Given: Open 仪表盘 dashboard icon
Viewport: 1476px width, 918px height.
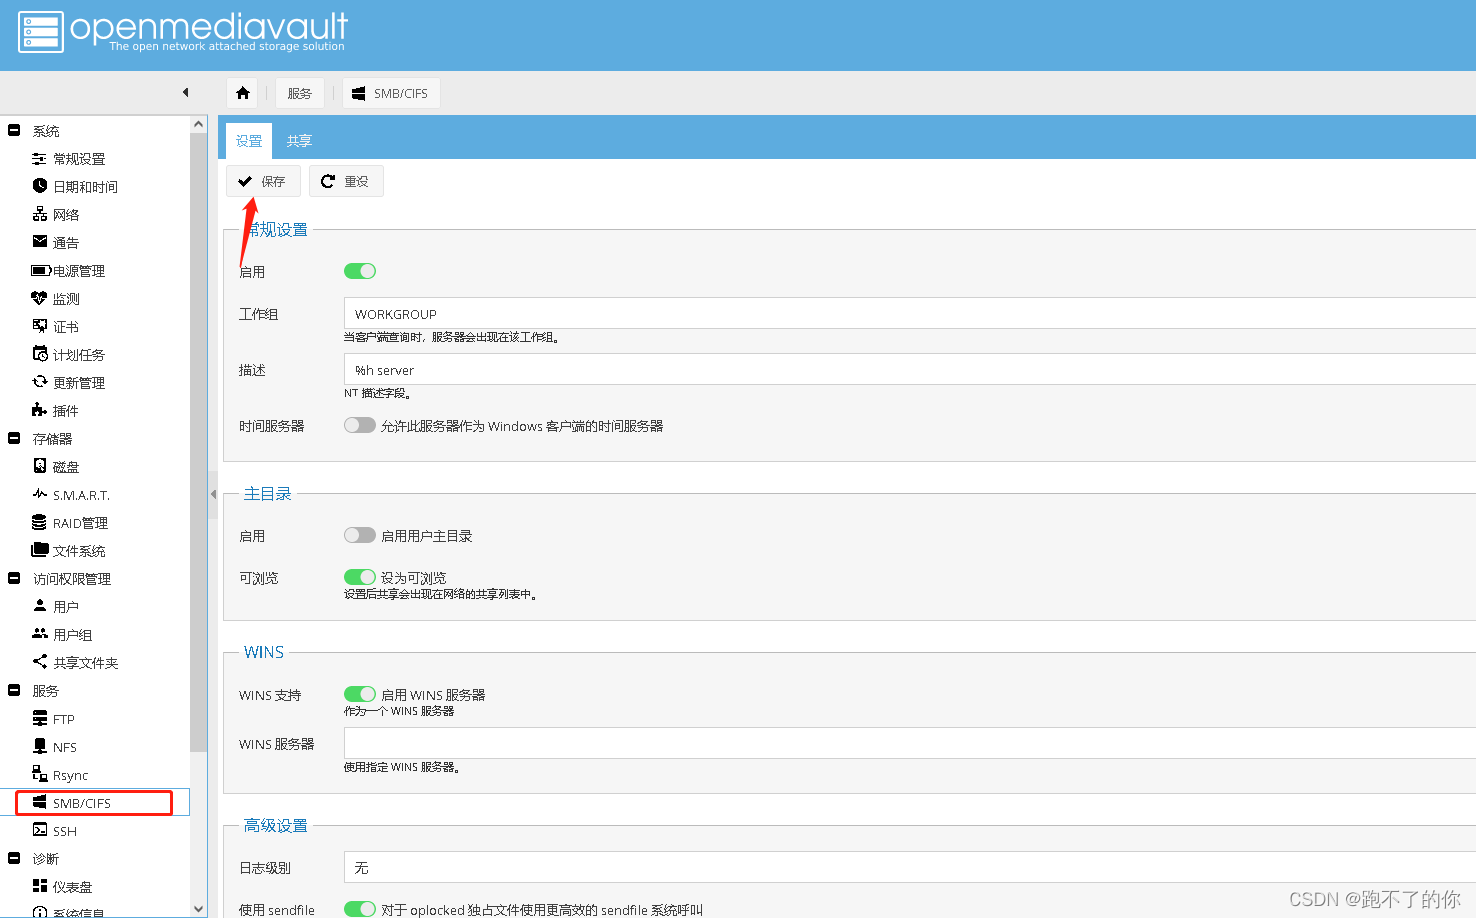Looking at the screenshot, I should [x=40, y=886].
